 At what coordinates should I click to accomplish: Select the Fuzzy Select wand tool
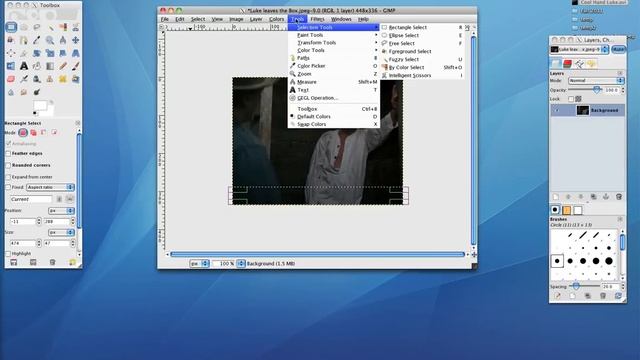click(x=50, y=27)
